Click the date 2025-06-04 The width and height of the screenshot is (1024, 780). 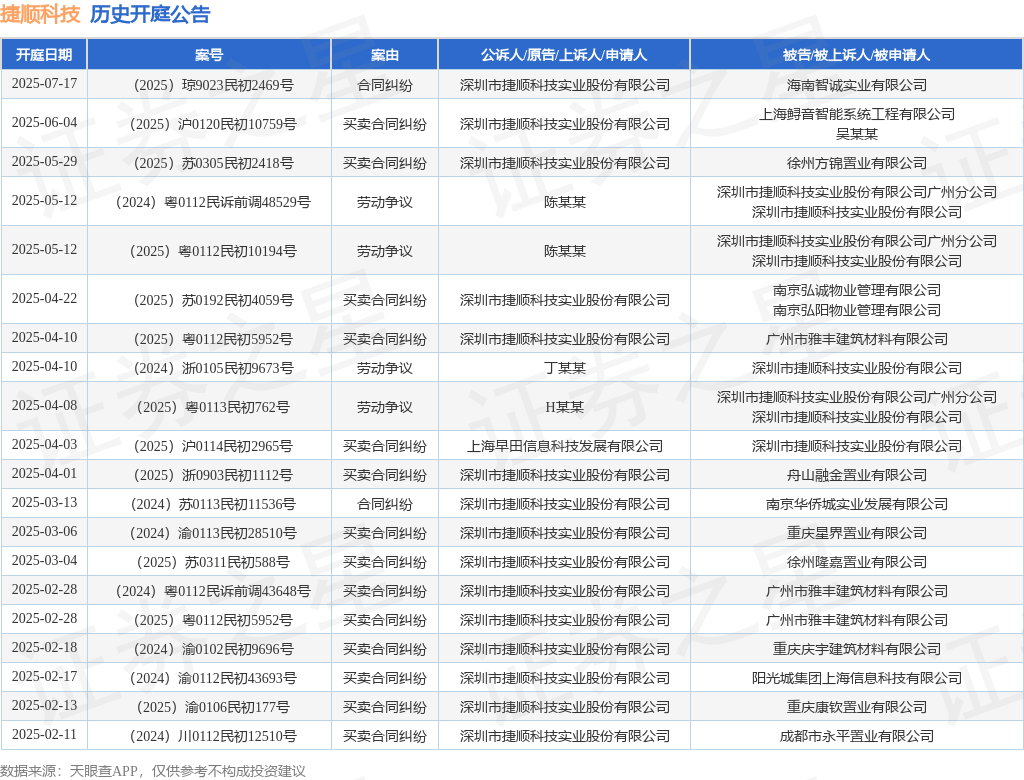coord(44,123)
